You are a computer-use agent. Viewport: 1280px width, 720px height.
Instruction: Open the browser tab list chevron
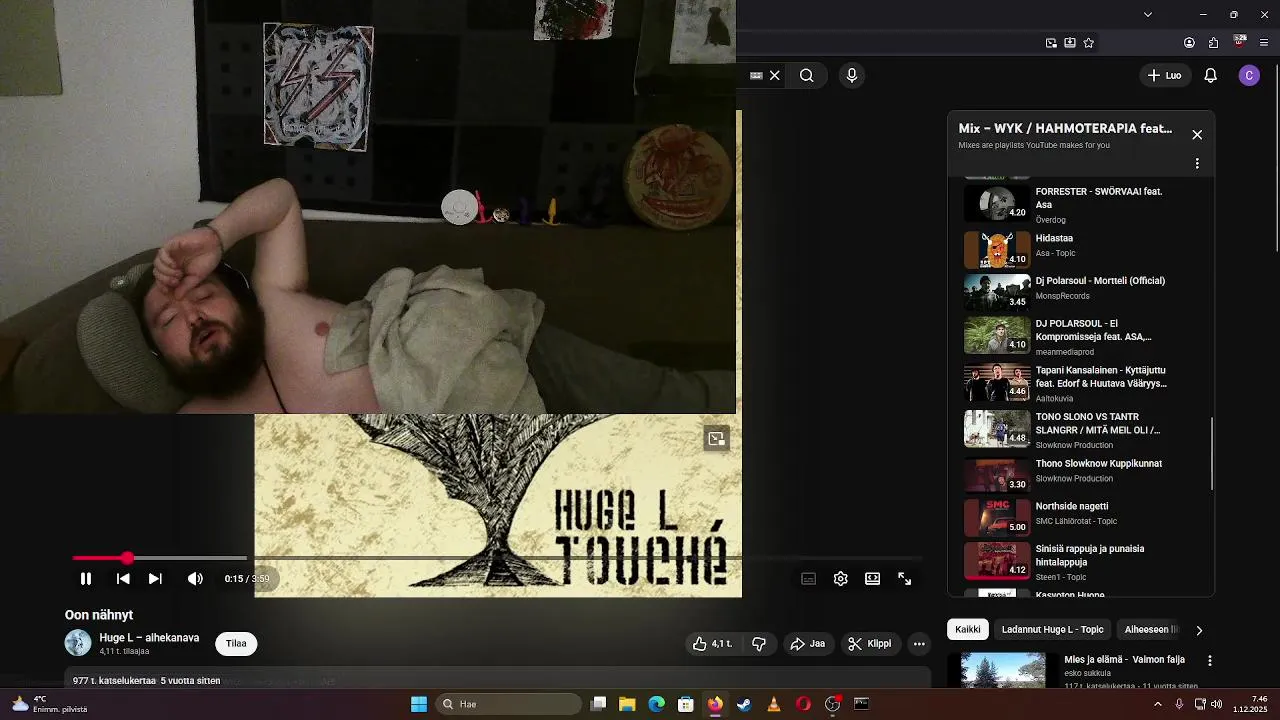1147,14
